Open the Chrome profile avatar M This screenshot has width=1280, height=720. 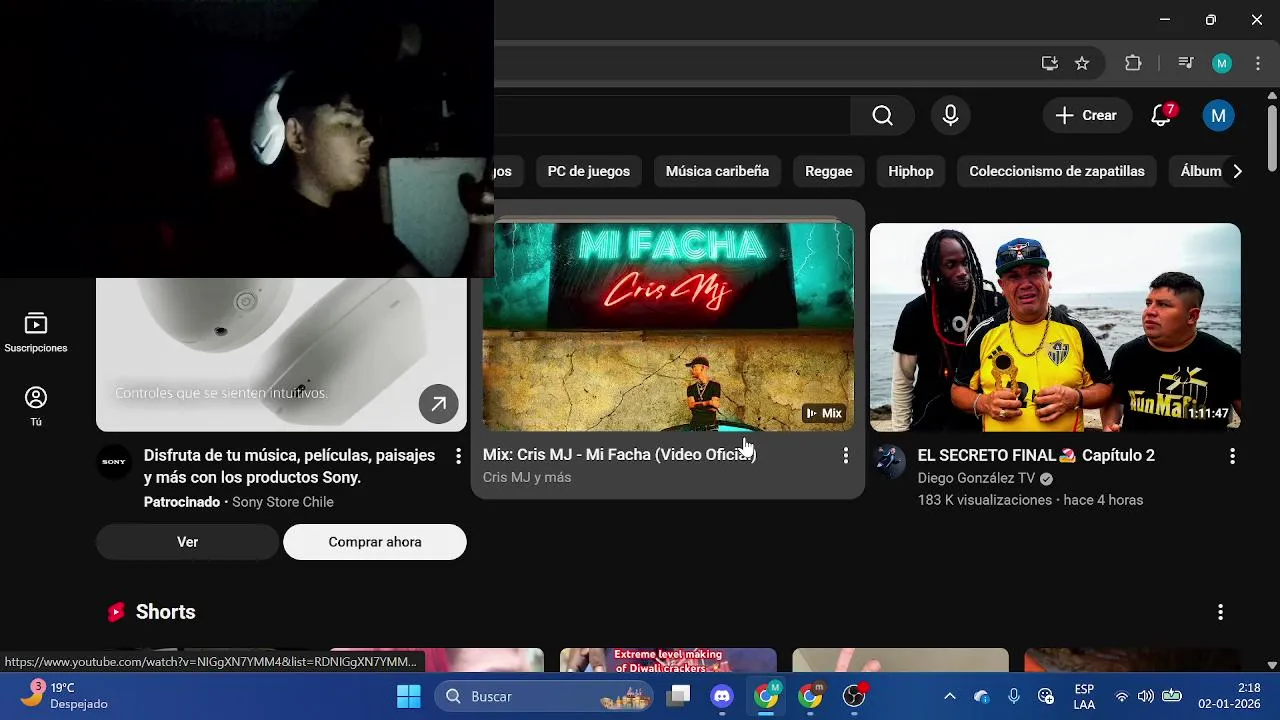pos(1221,63)
